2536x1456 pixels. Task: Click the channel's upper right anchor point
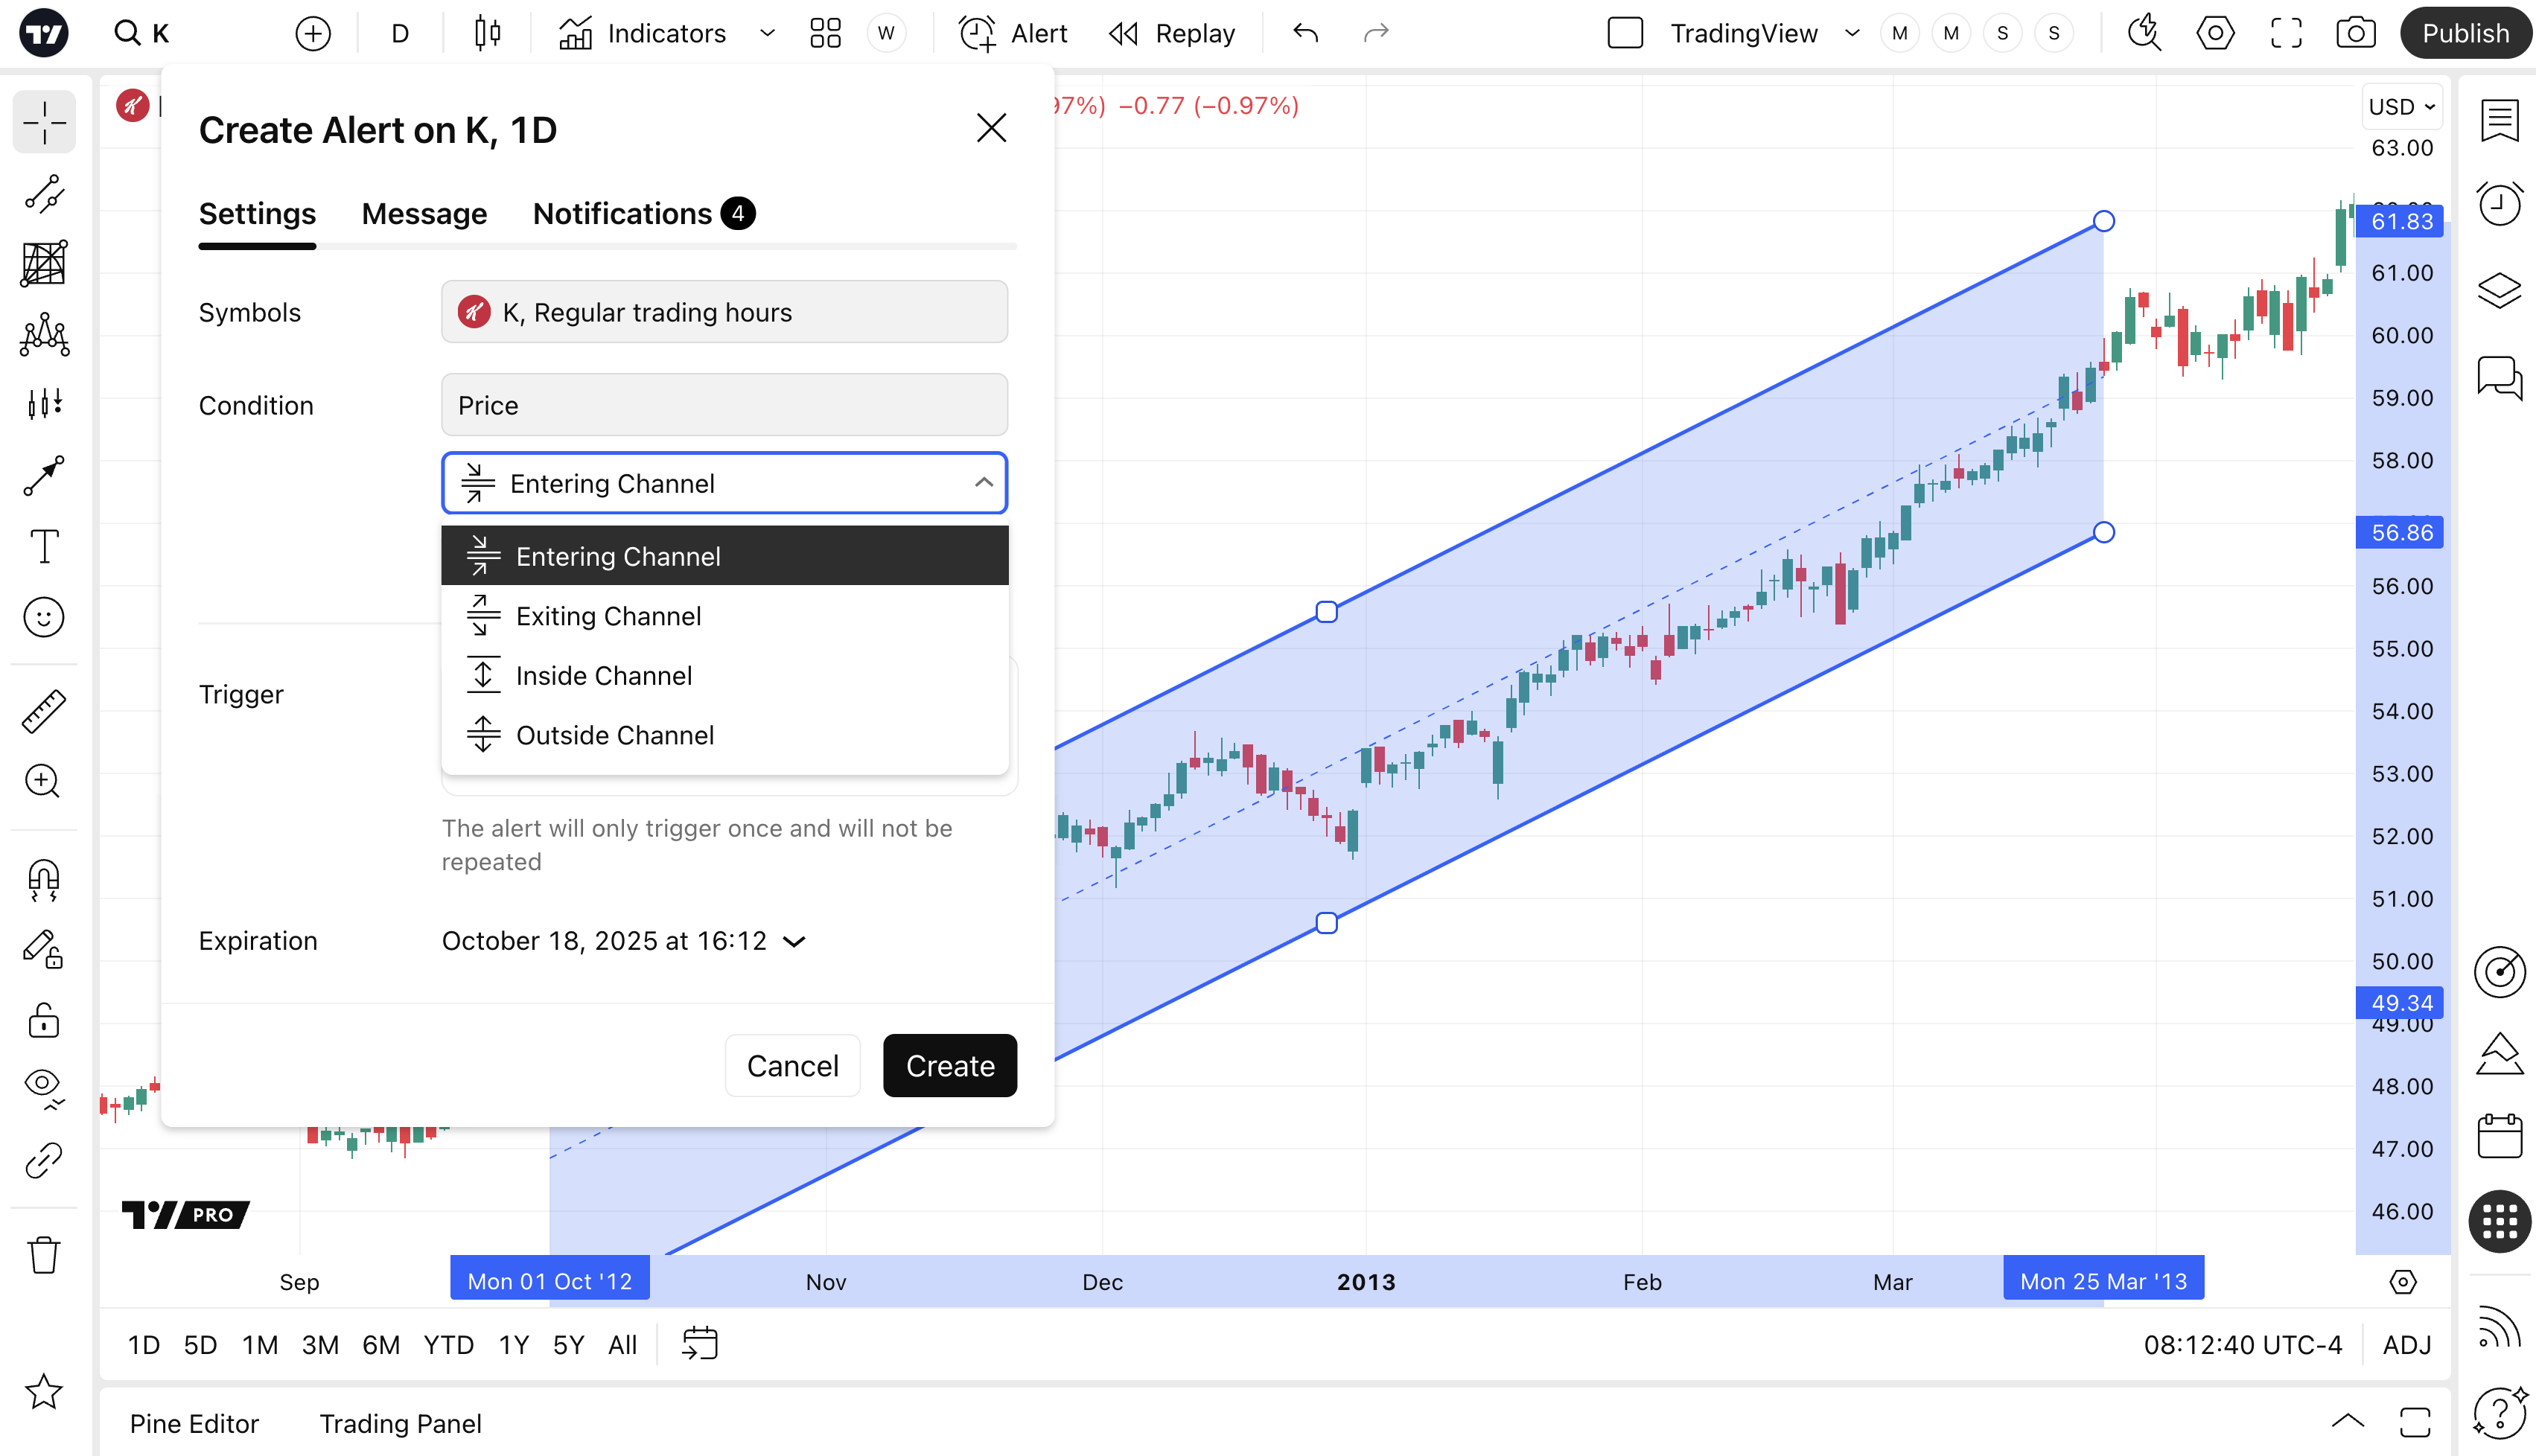2104,221
